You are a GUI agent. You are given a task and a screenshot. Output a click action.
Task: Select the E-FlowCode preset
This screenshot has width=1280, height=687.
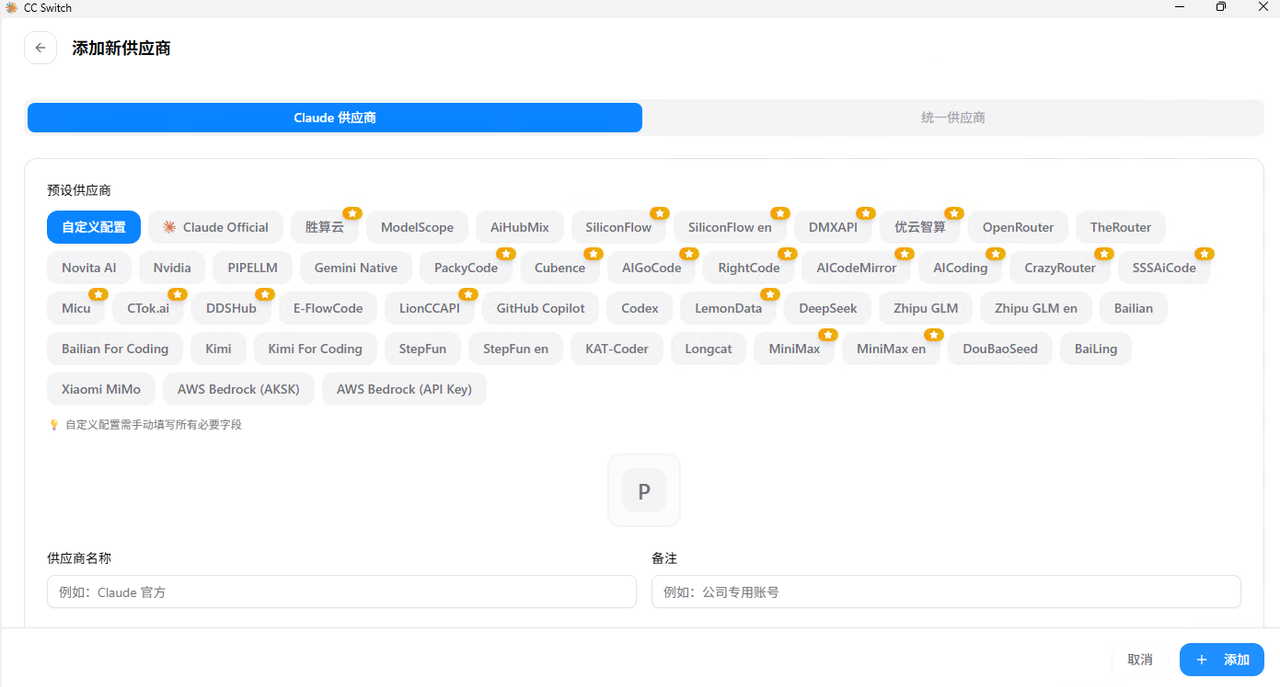328,308
